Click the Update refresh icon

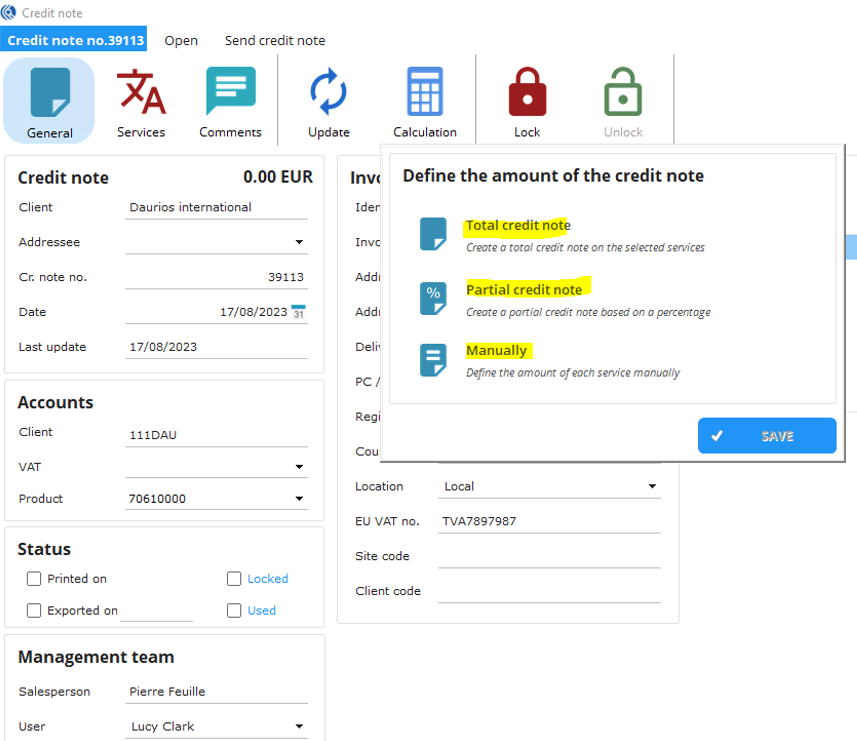click(x=328, y=93)
